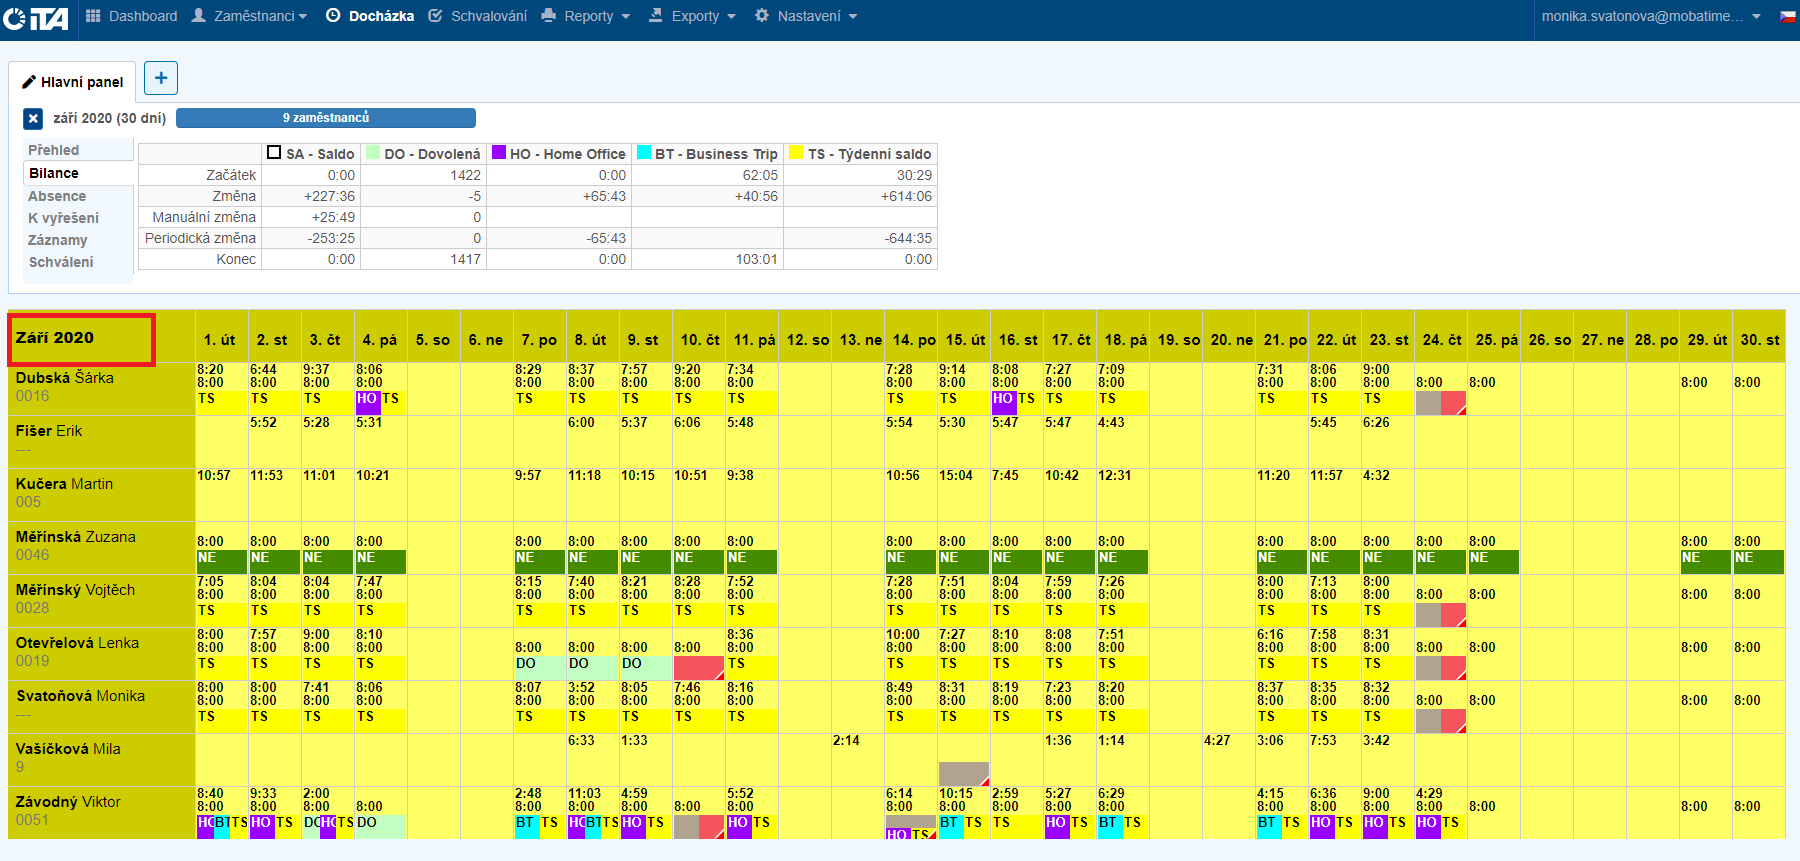This screenshot has width=1800, height=861.
Task: Open Schvalování via its checkmark icon
Action: (435, 16)
